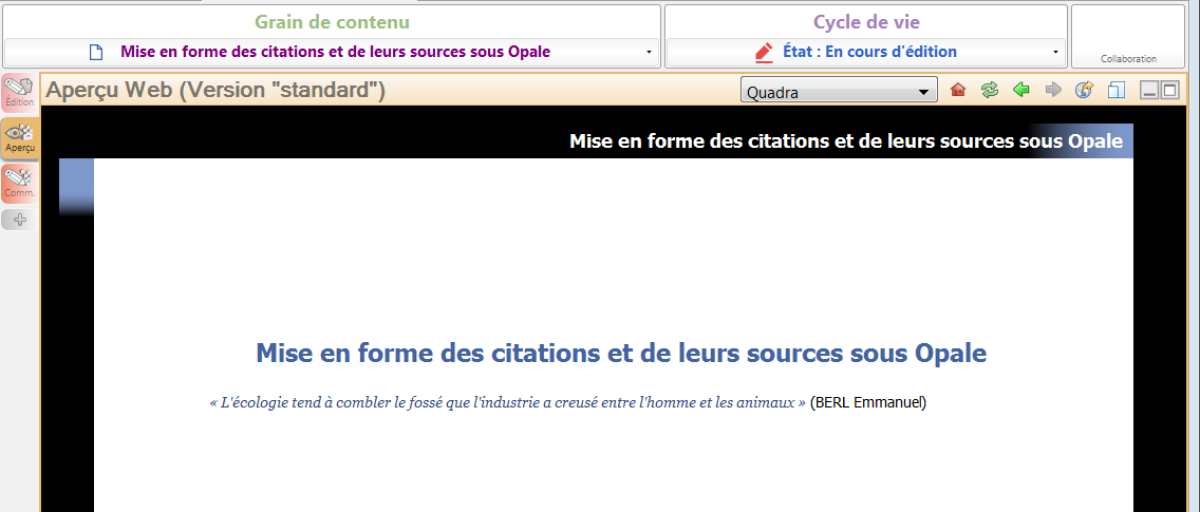1200x512 pixels.
Task: Click the red pencil editing state icon
Action: click(x=764, y=52)
